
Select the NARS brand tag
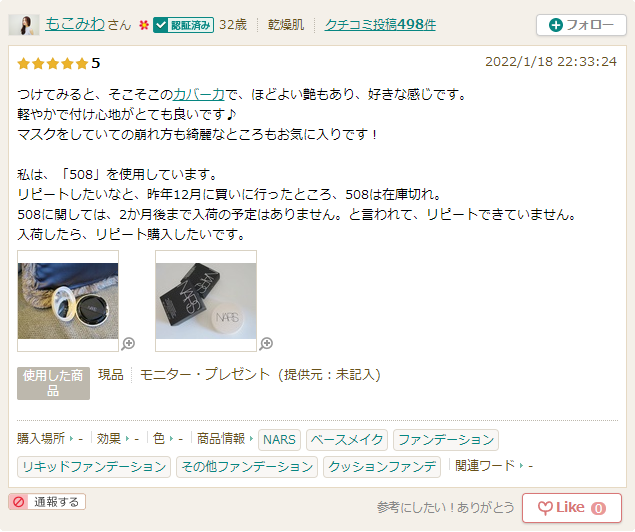[279, 440]
